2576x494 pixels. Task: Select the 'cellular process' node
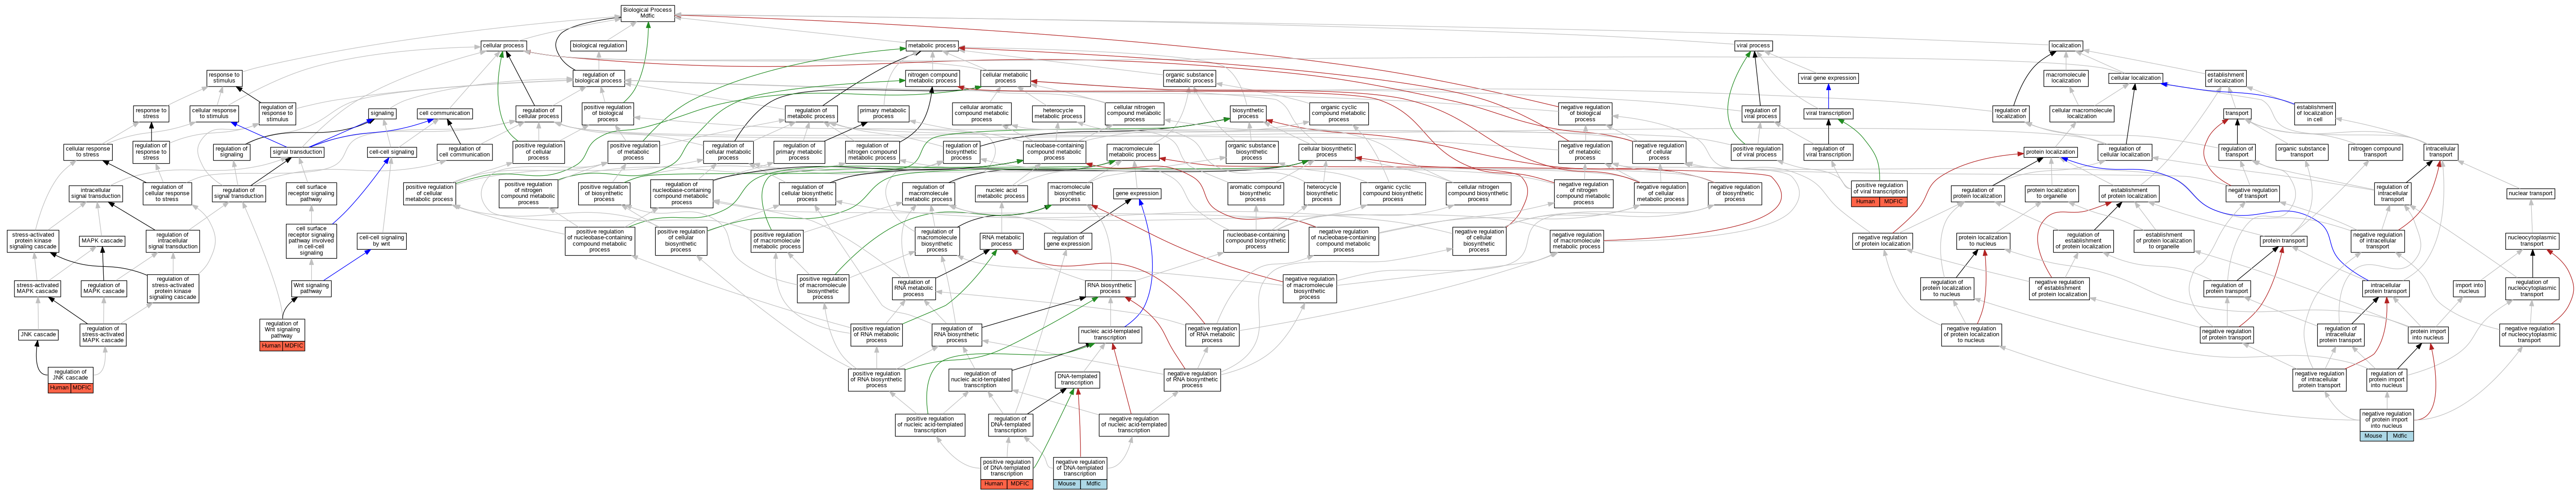[503, 45]
